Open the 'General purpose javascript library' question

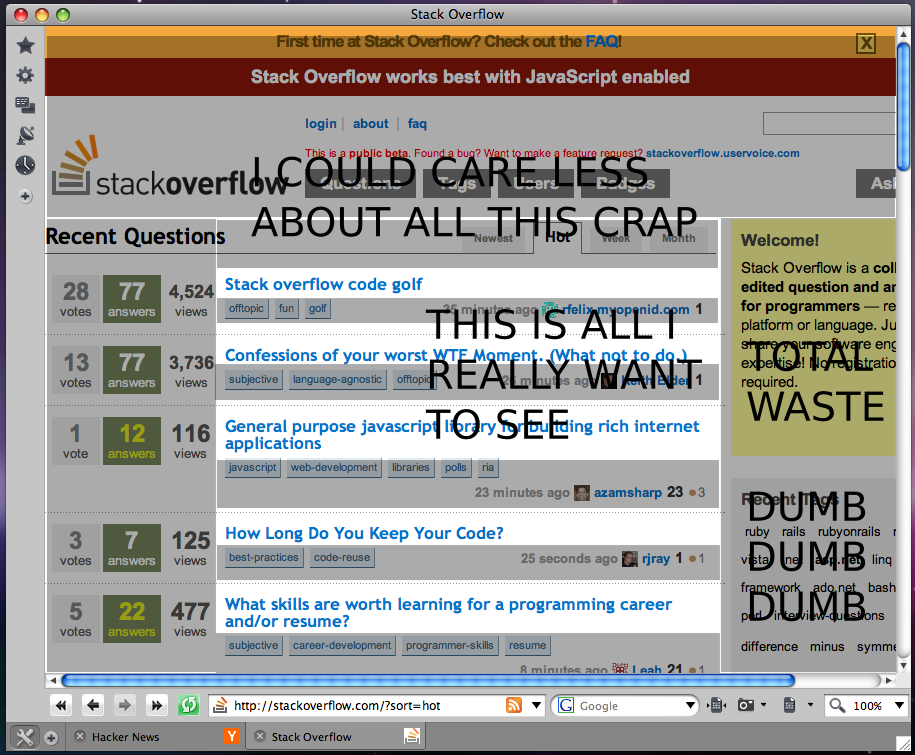click(x=462, y=435)
